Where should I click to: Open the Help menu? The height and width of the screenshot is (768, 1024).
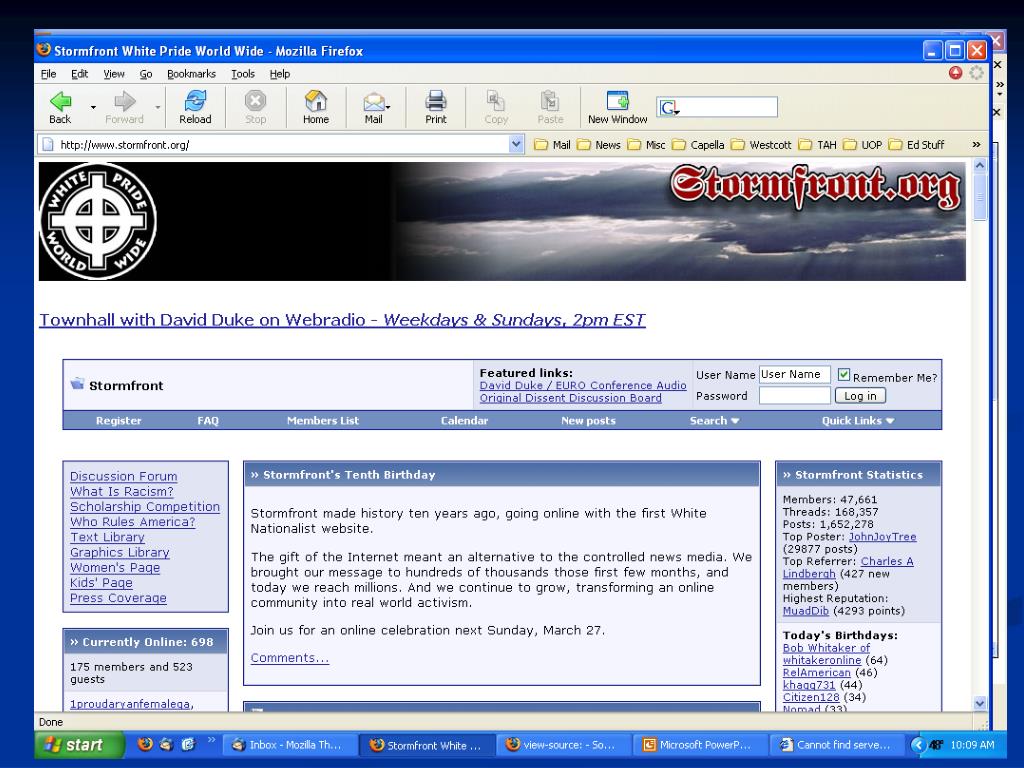[280, 74]
